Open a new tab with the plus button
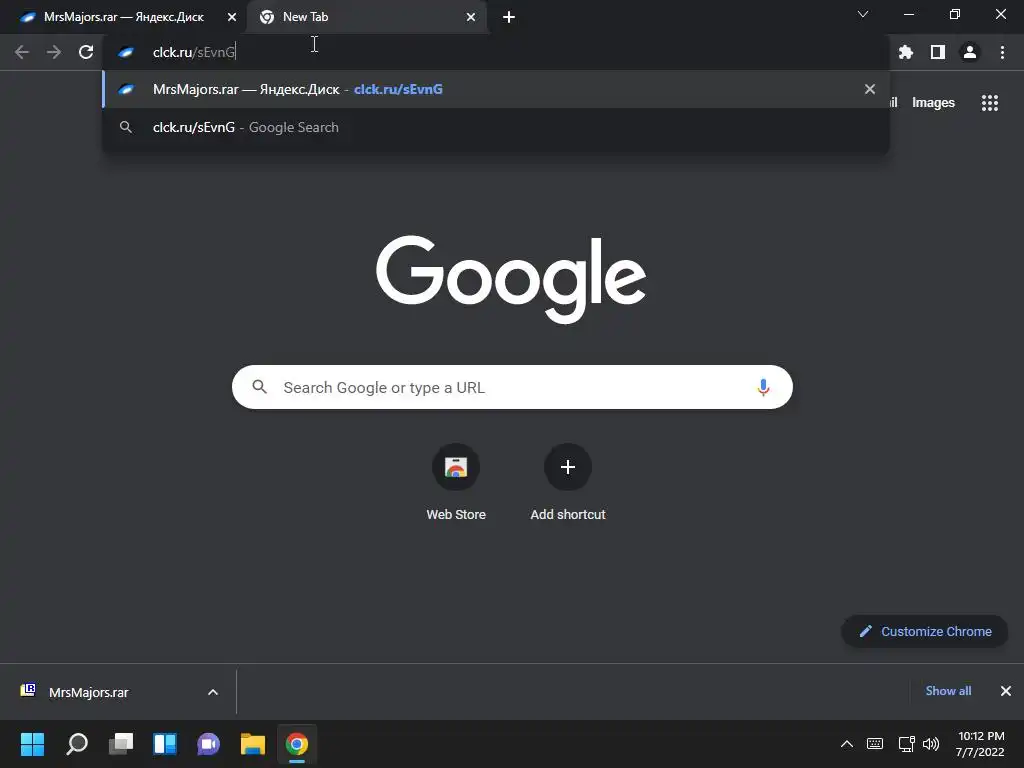This screenshot has width=1024, height=768. coord(509,18)
